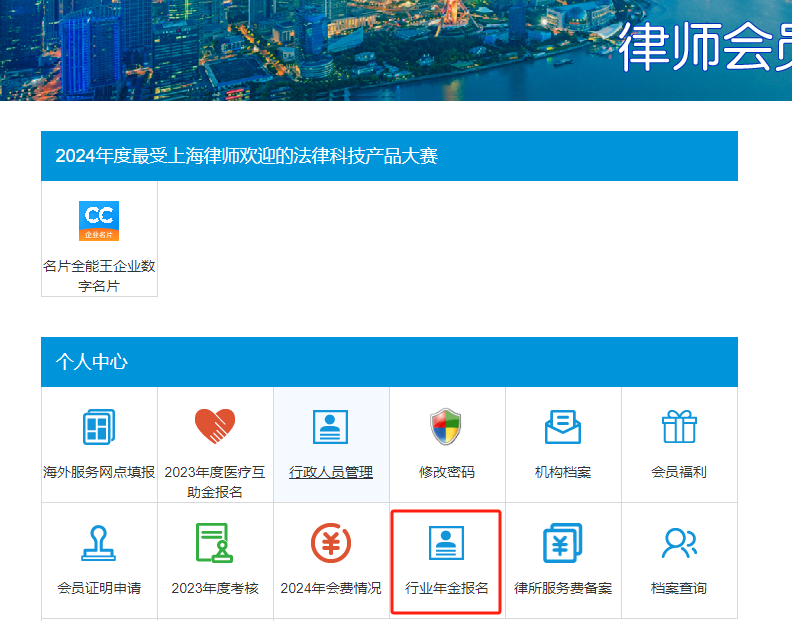Click the 2023年度医疗互助金报名 label
792x621 pixels.
tap(215, 481)
